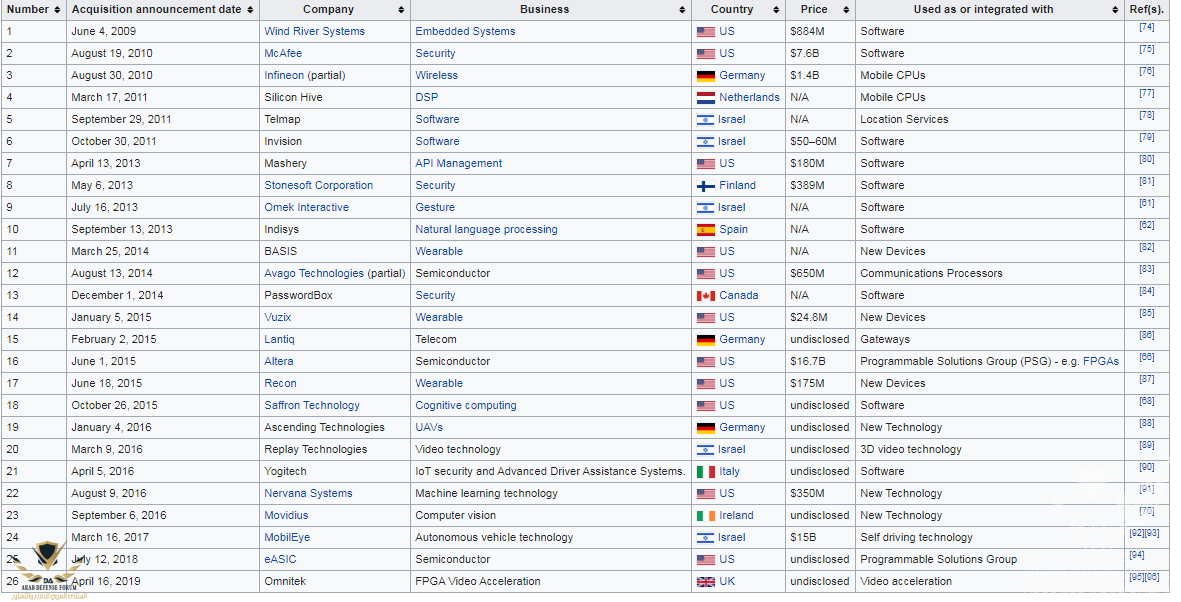The image size is (1181, 602).
Task: Click the Netherlands flag in the Silicon Hive row
Action: coord(706,98)
